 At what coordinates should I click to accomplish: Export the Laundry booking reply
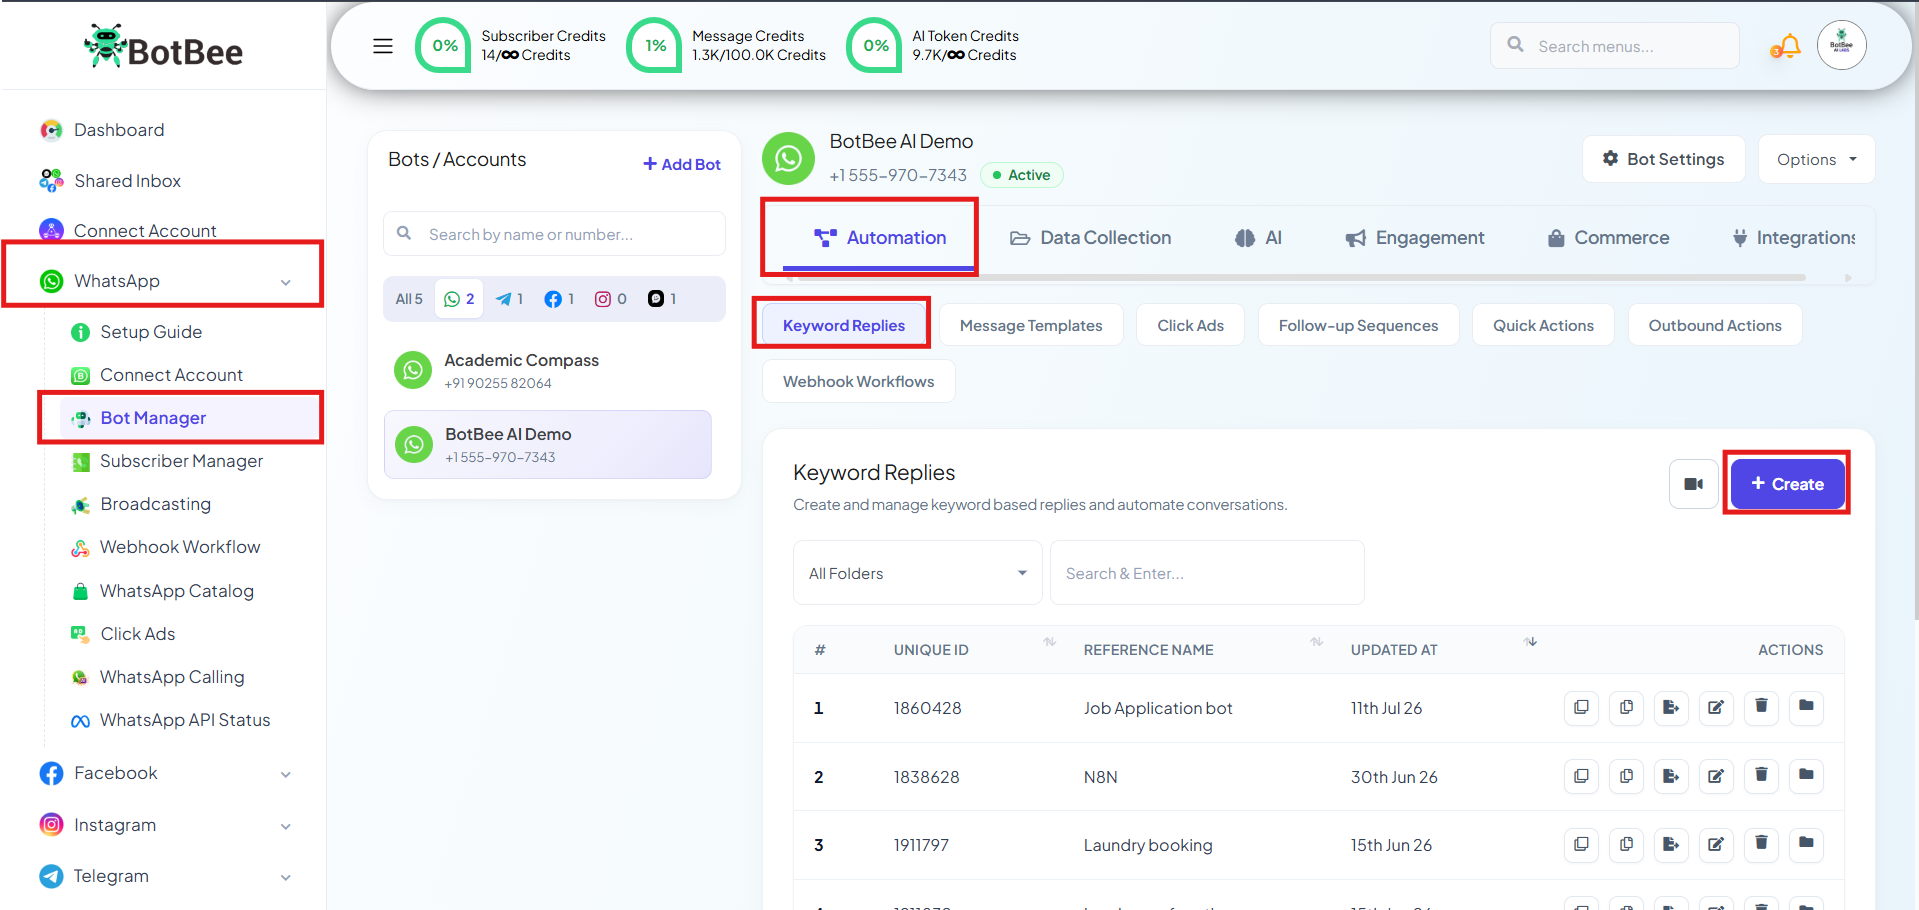tap(1671, 844)
